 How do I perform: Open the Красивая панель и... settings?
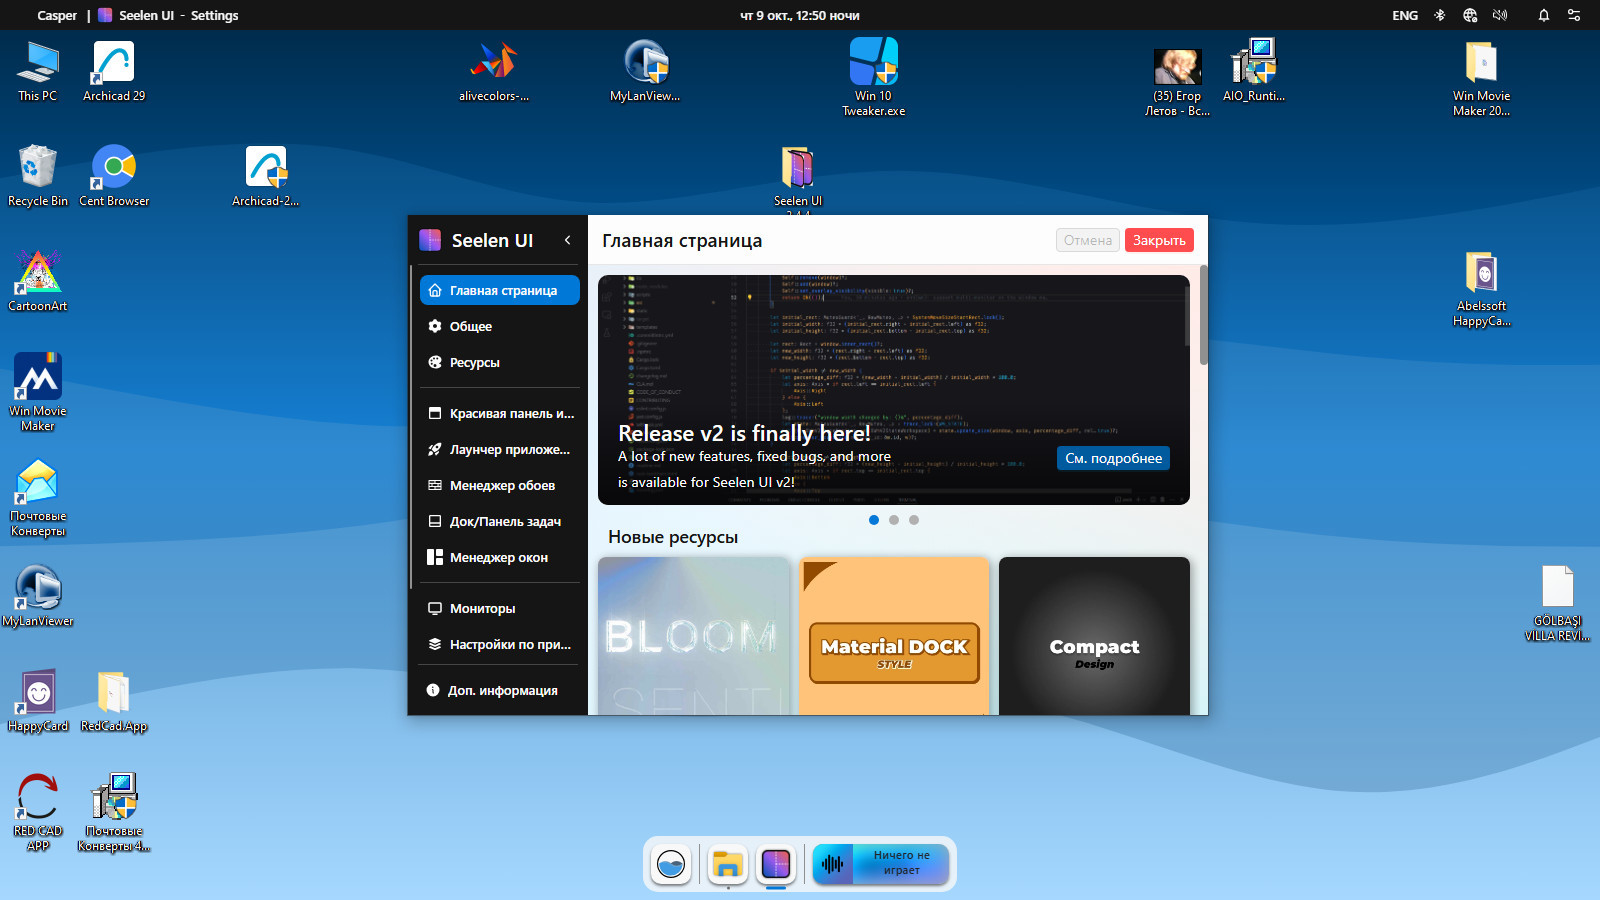coord(500,413)
